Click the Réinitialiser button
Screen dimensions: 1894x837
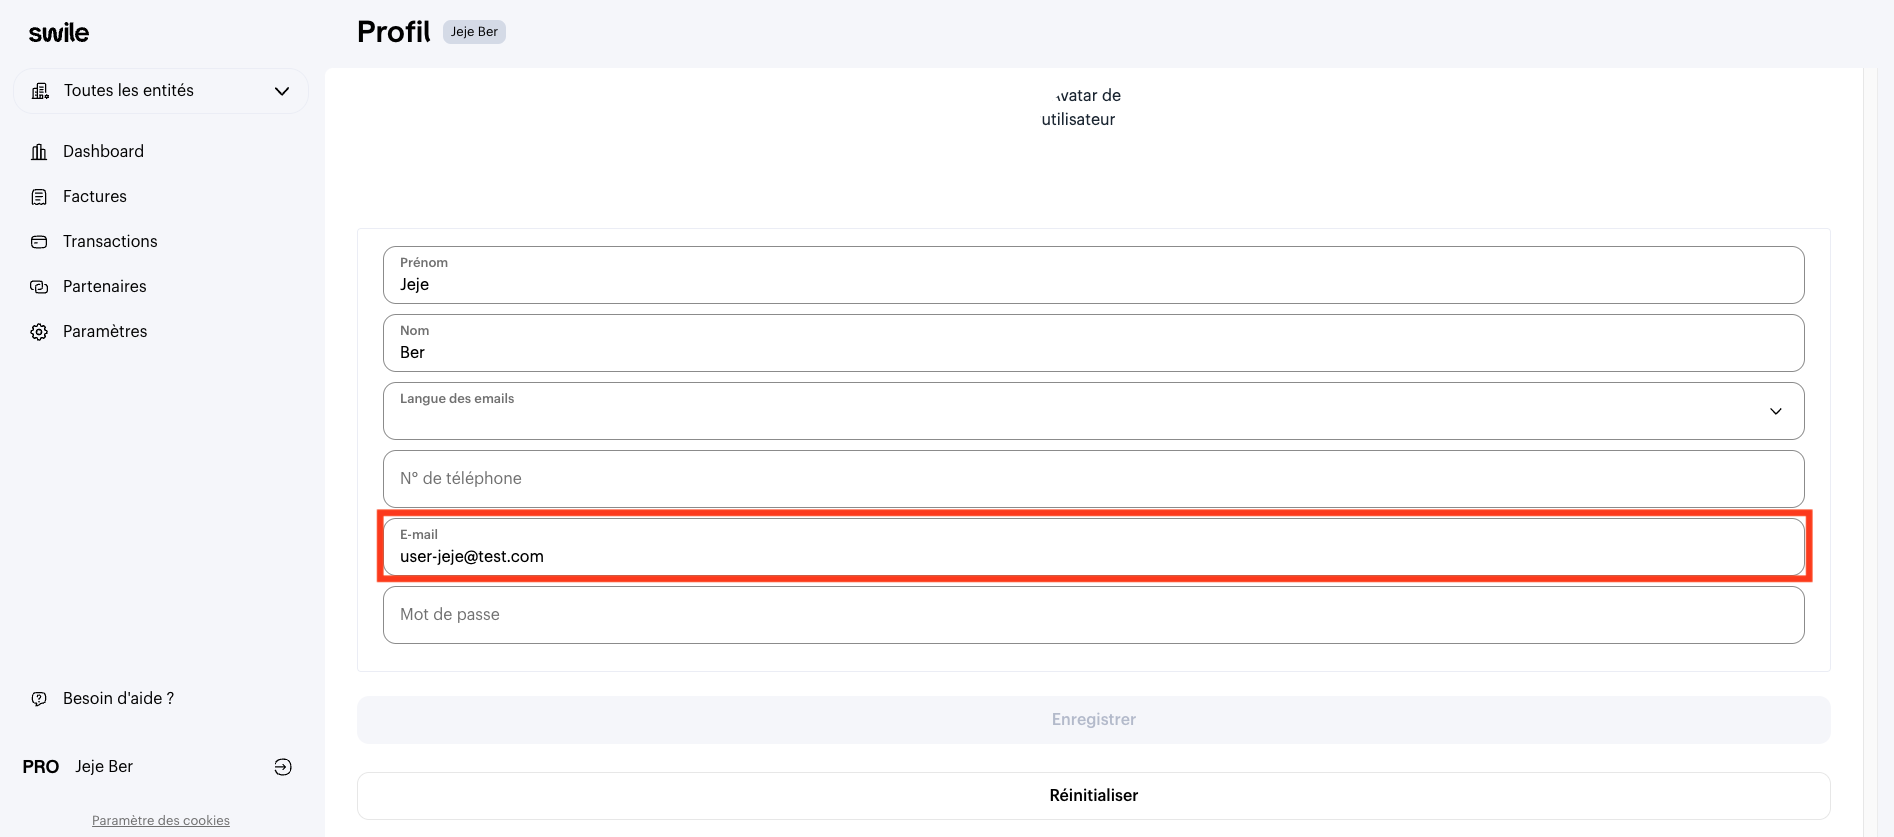[1093, 796]
